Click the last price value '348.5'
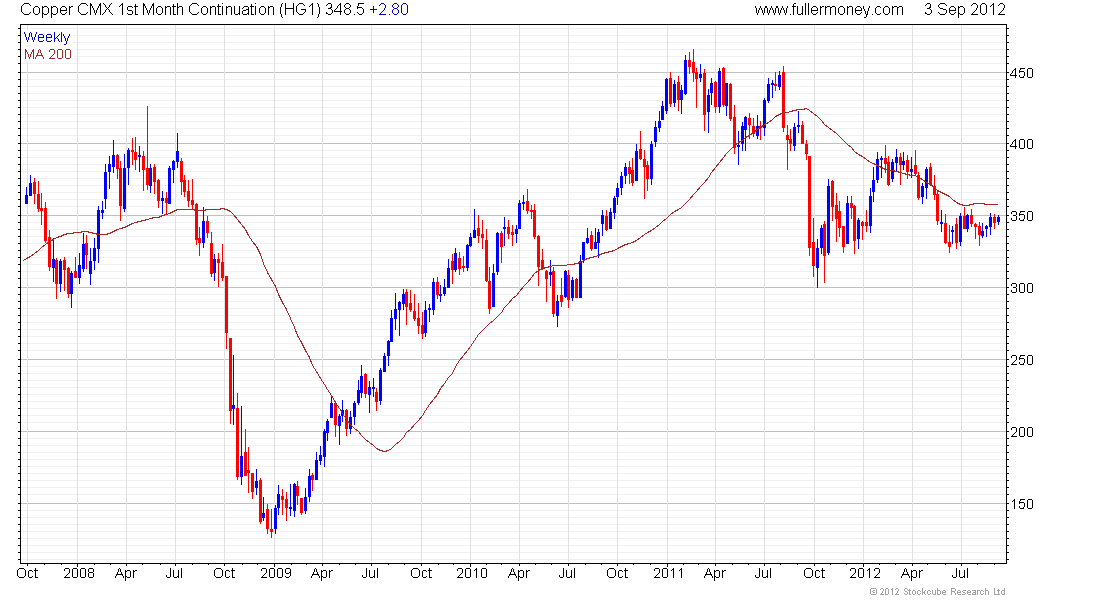 [344, 10]
